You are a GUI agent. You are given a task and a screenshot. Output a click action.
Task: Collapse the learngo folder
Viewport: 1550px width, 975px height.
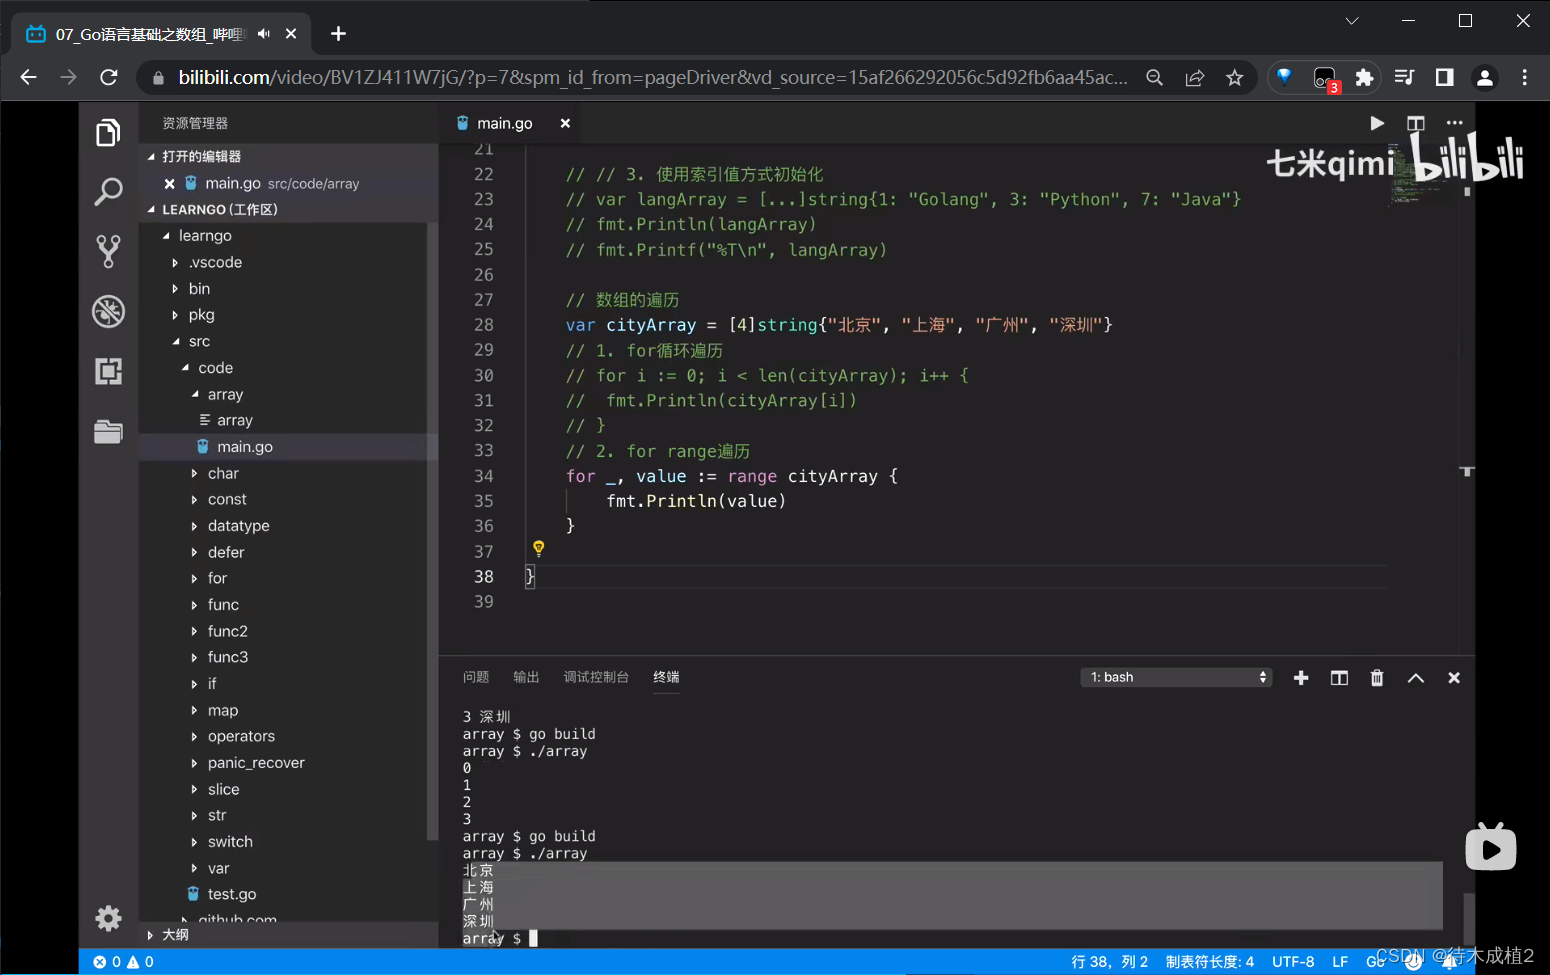point(167,235)
